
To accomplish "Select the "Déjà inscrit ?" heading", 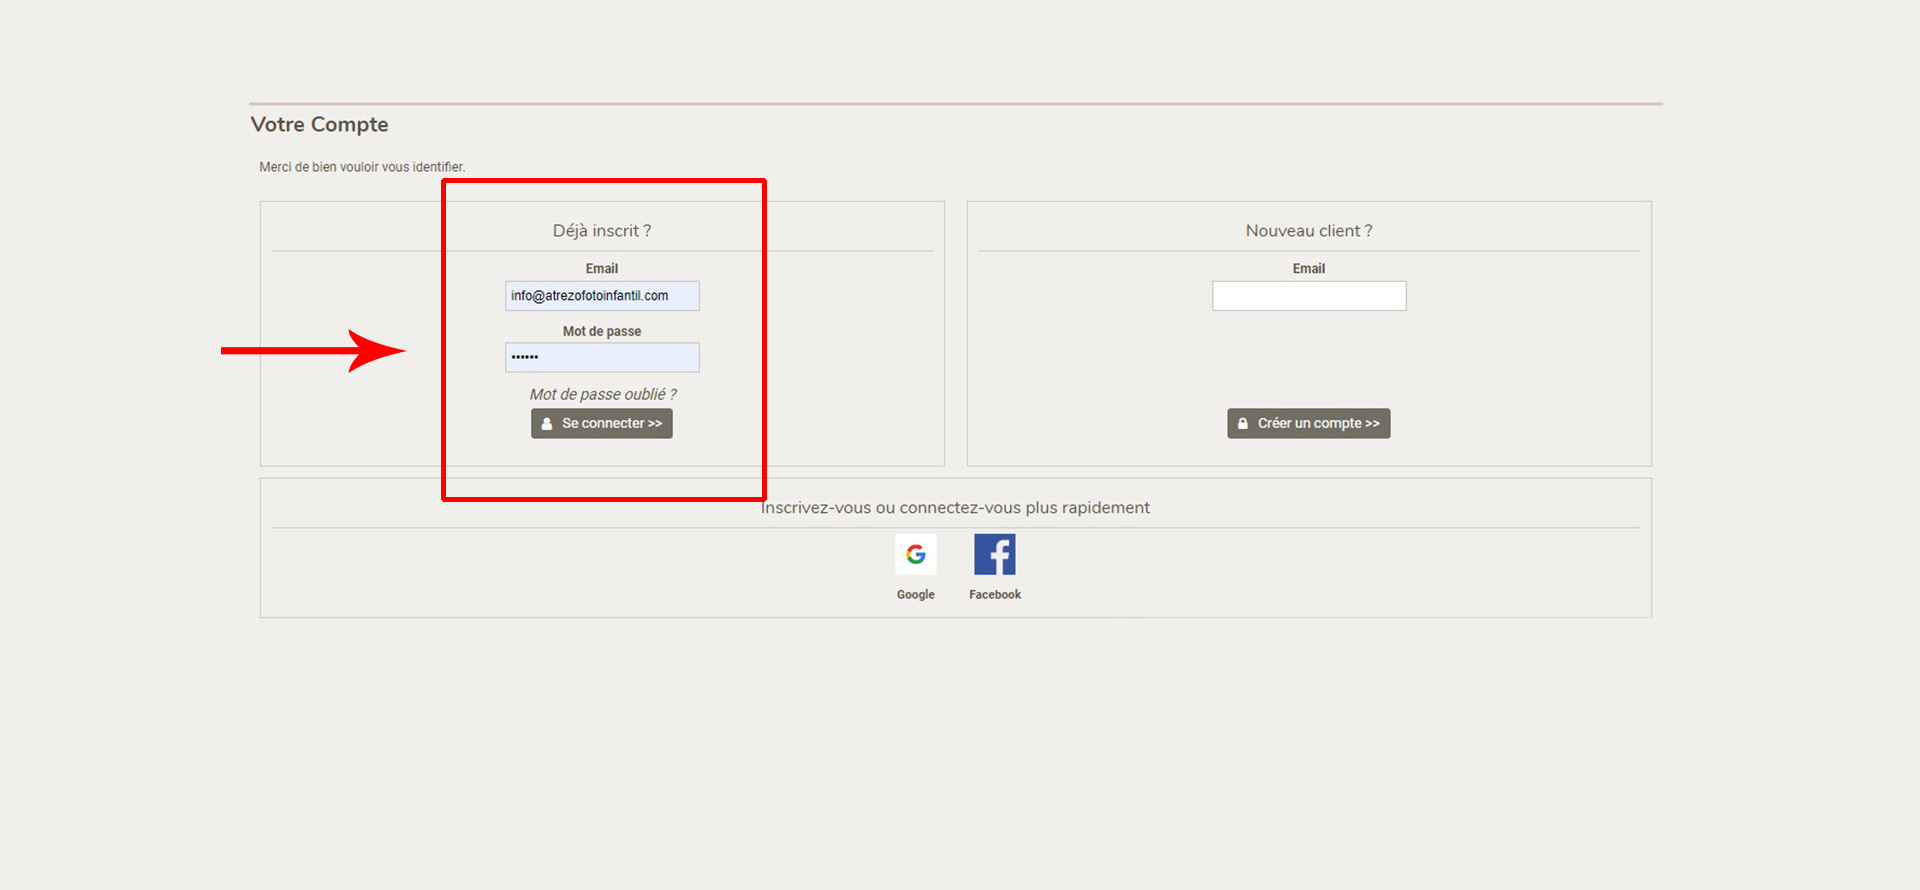I will pos(602,231).
